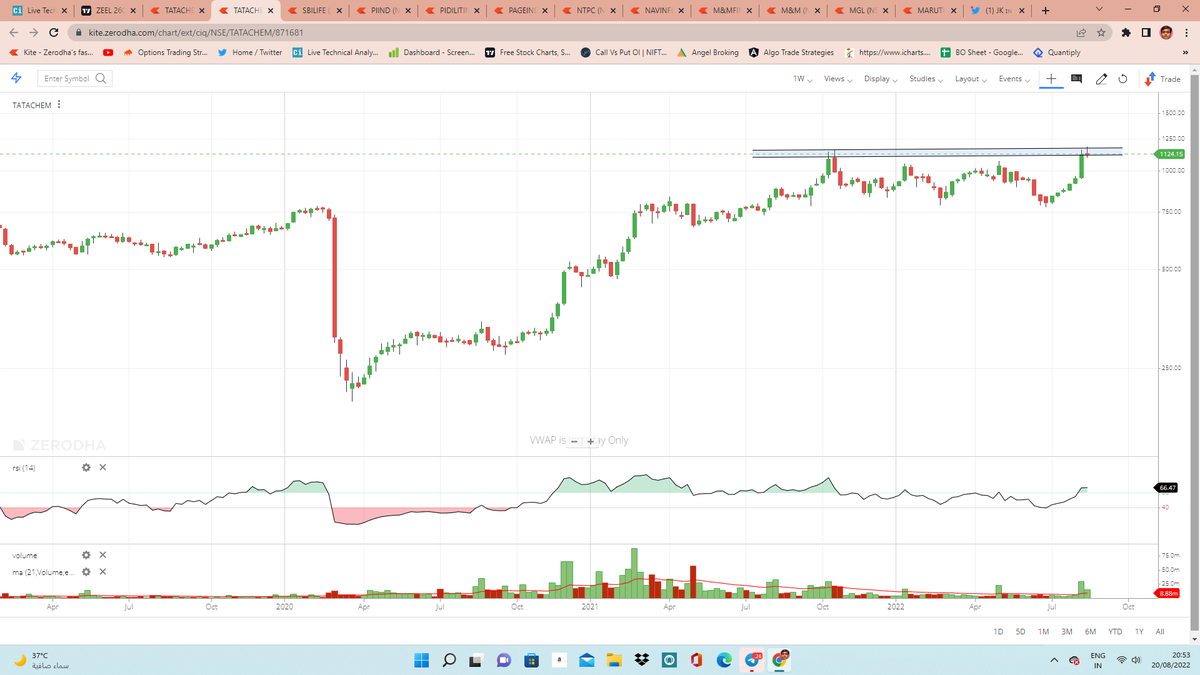
Task: Expand the Events dropdown
Action: (1014, 79)
